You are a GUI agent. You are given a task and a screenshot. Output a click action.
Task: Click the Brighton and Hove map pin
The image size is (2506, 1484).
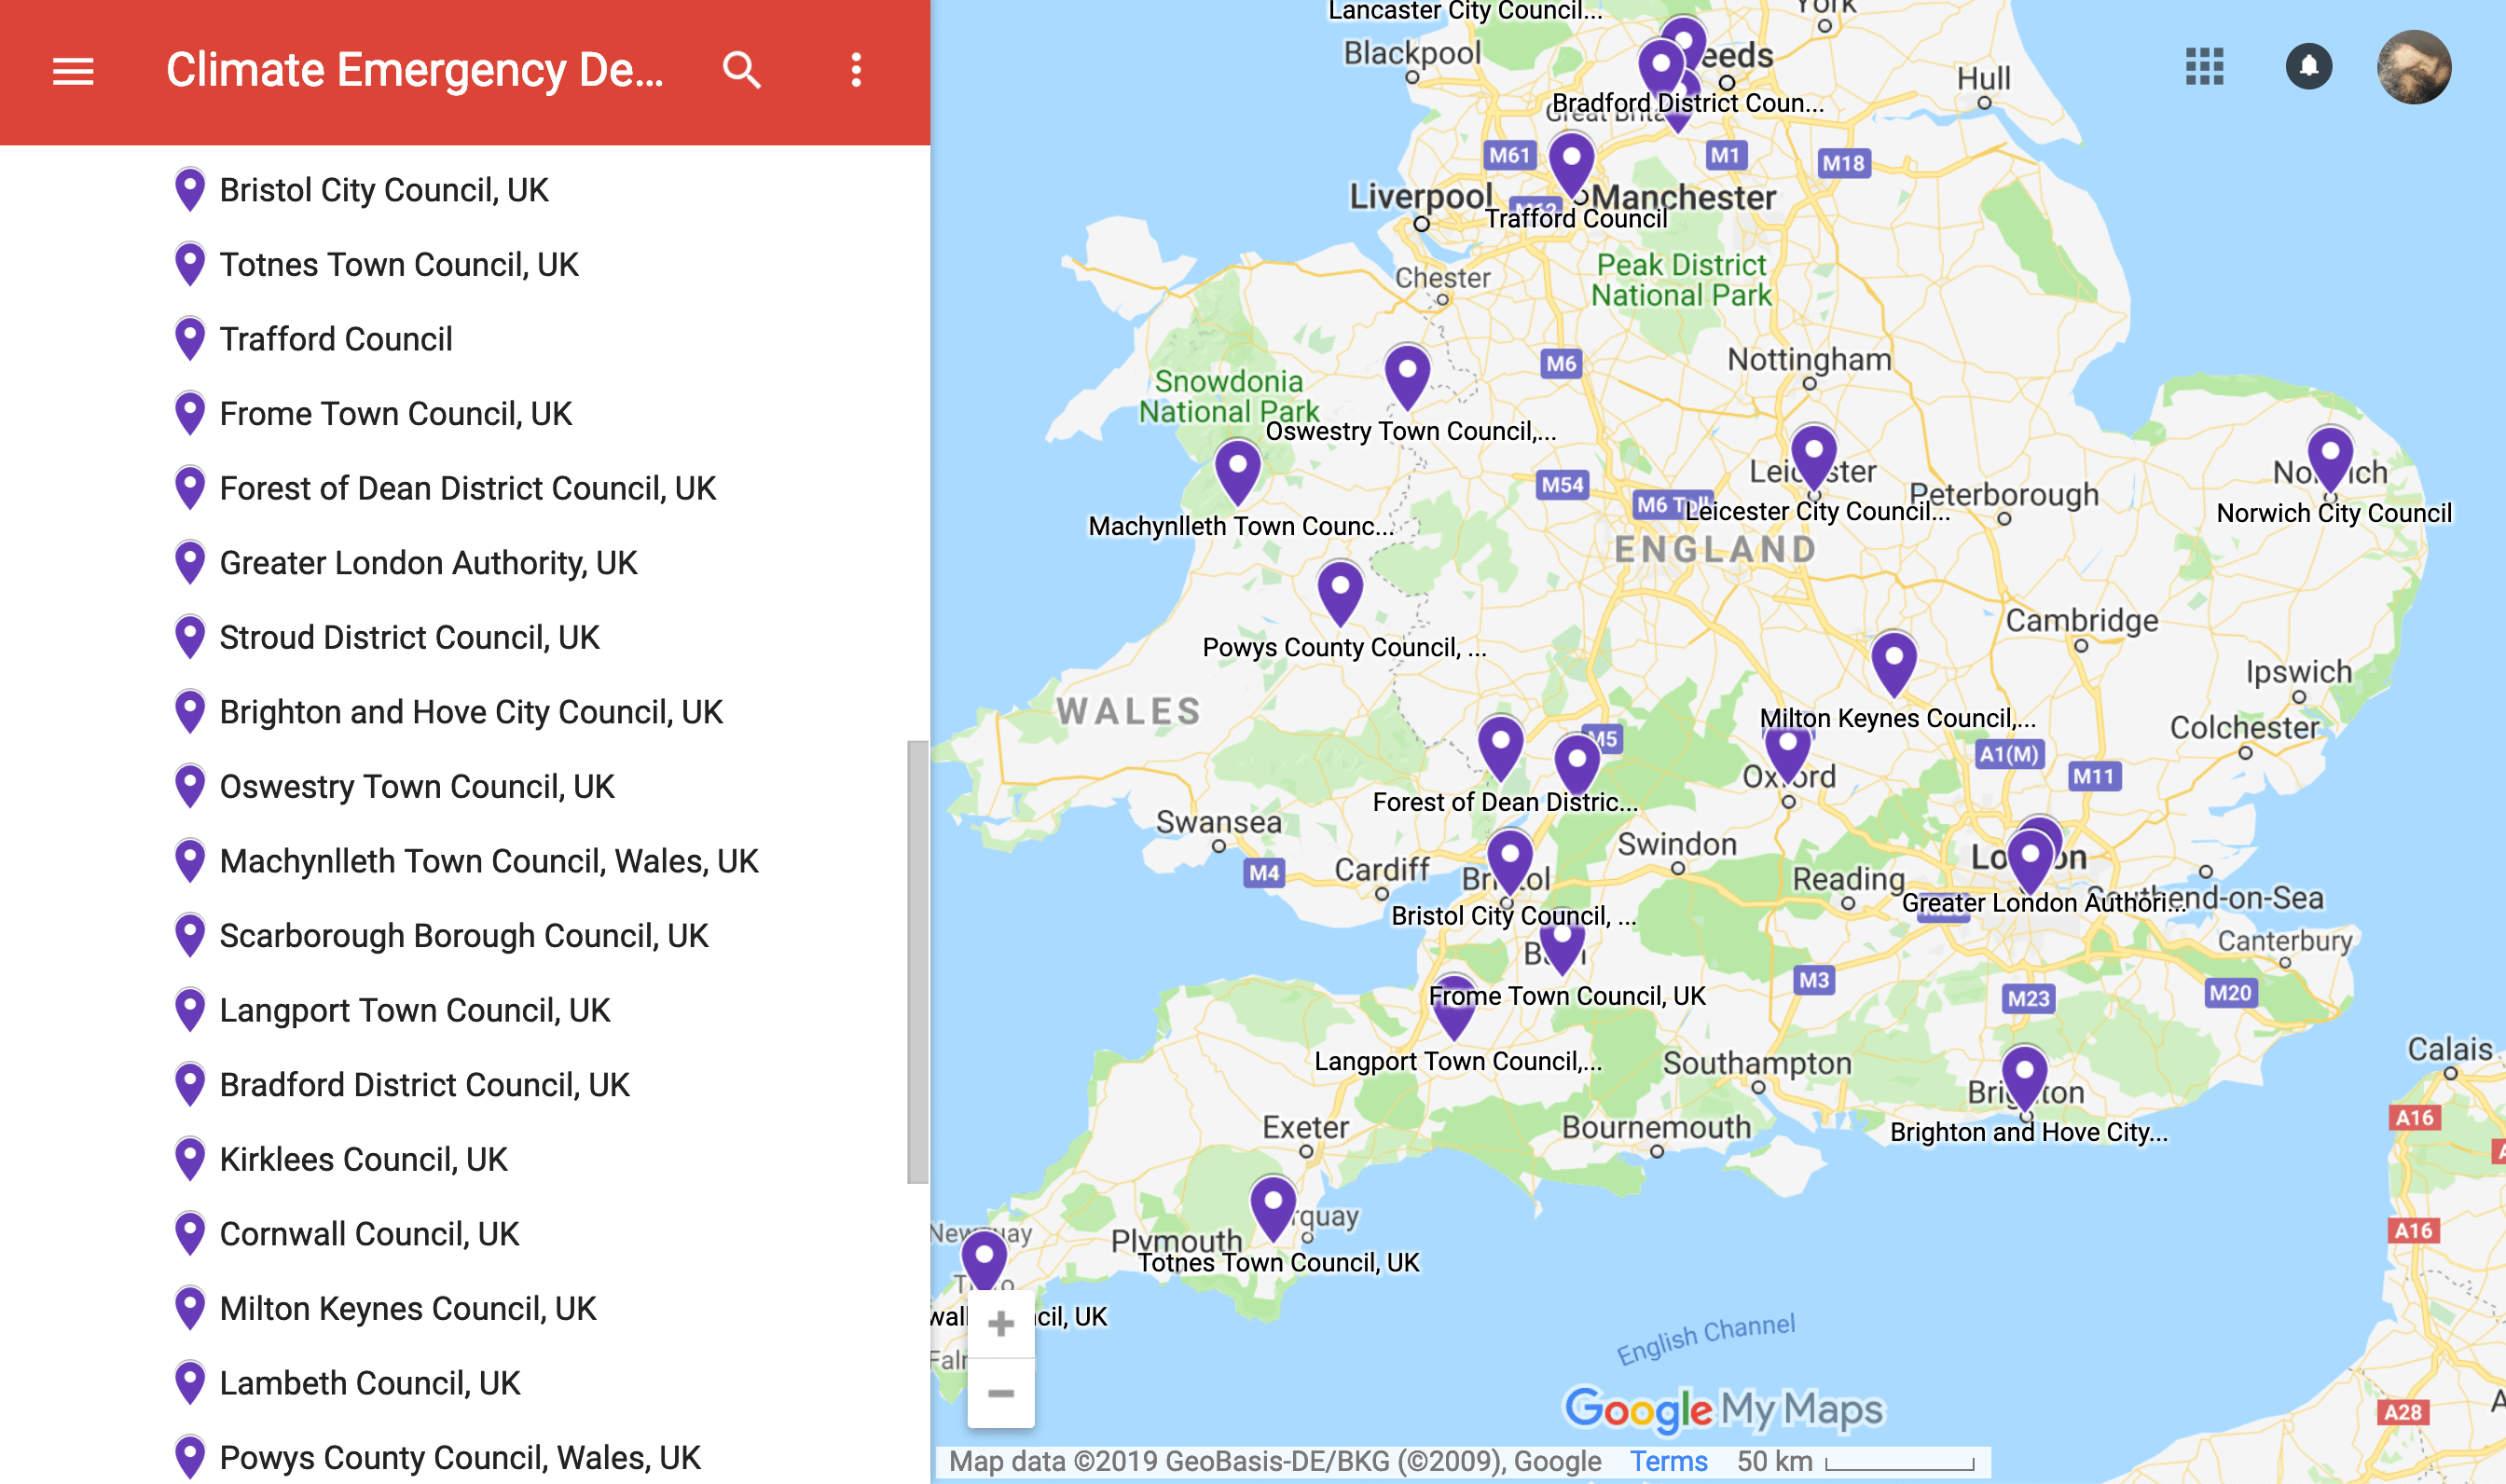pos(2024,1078)
